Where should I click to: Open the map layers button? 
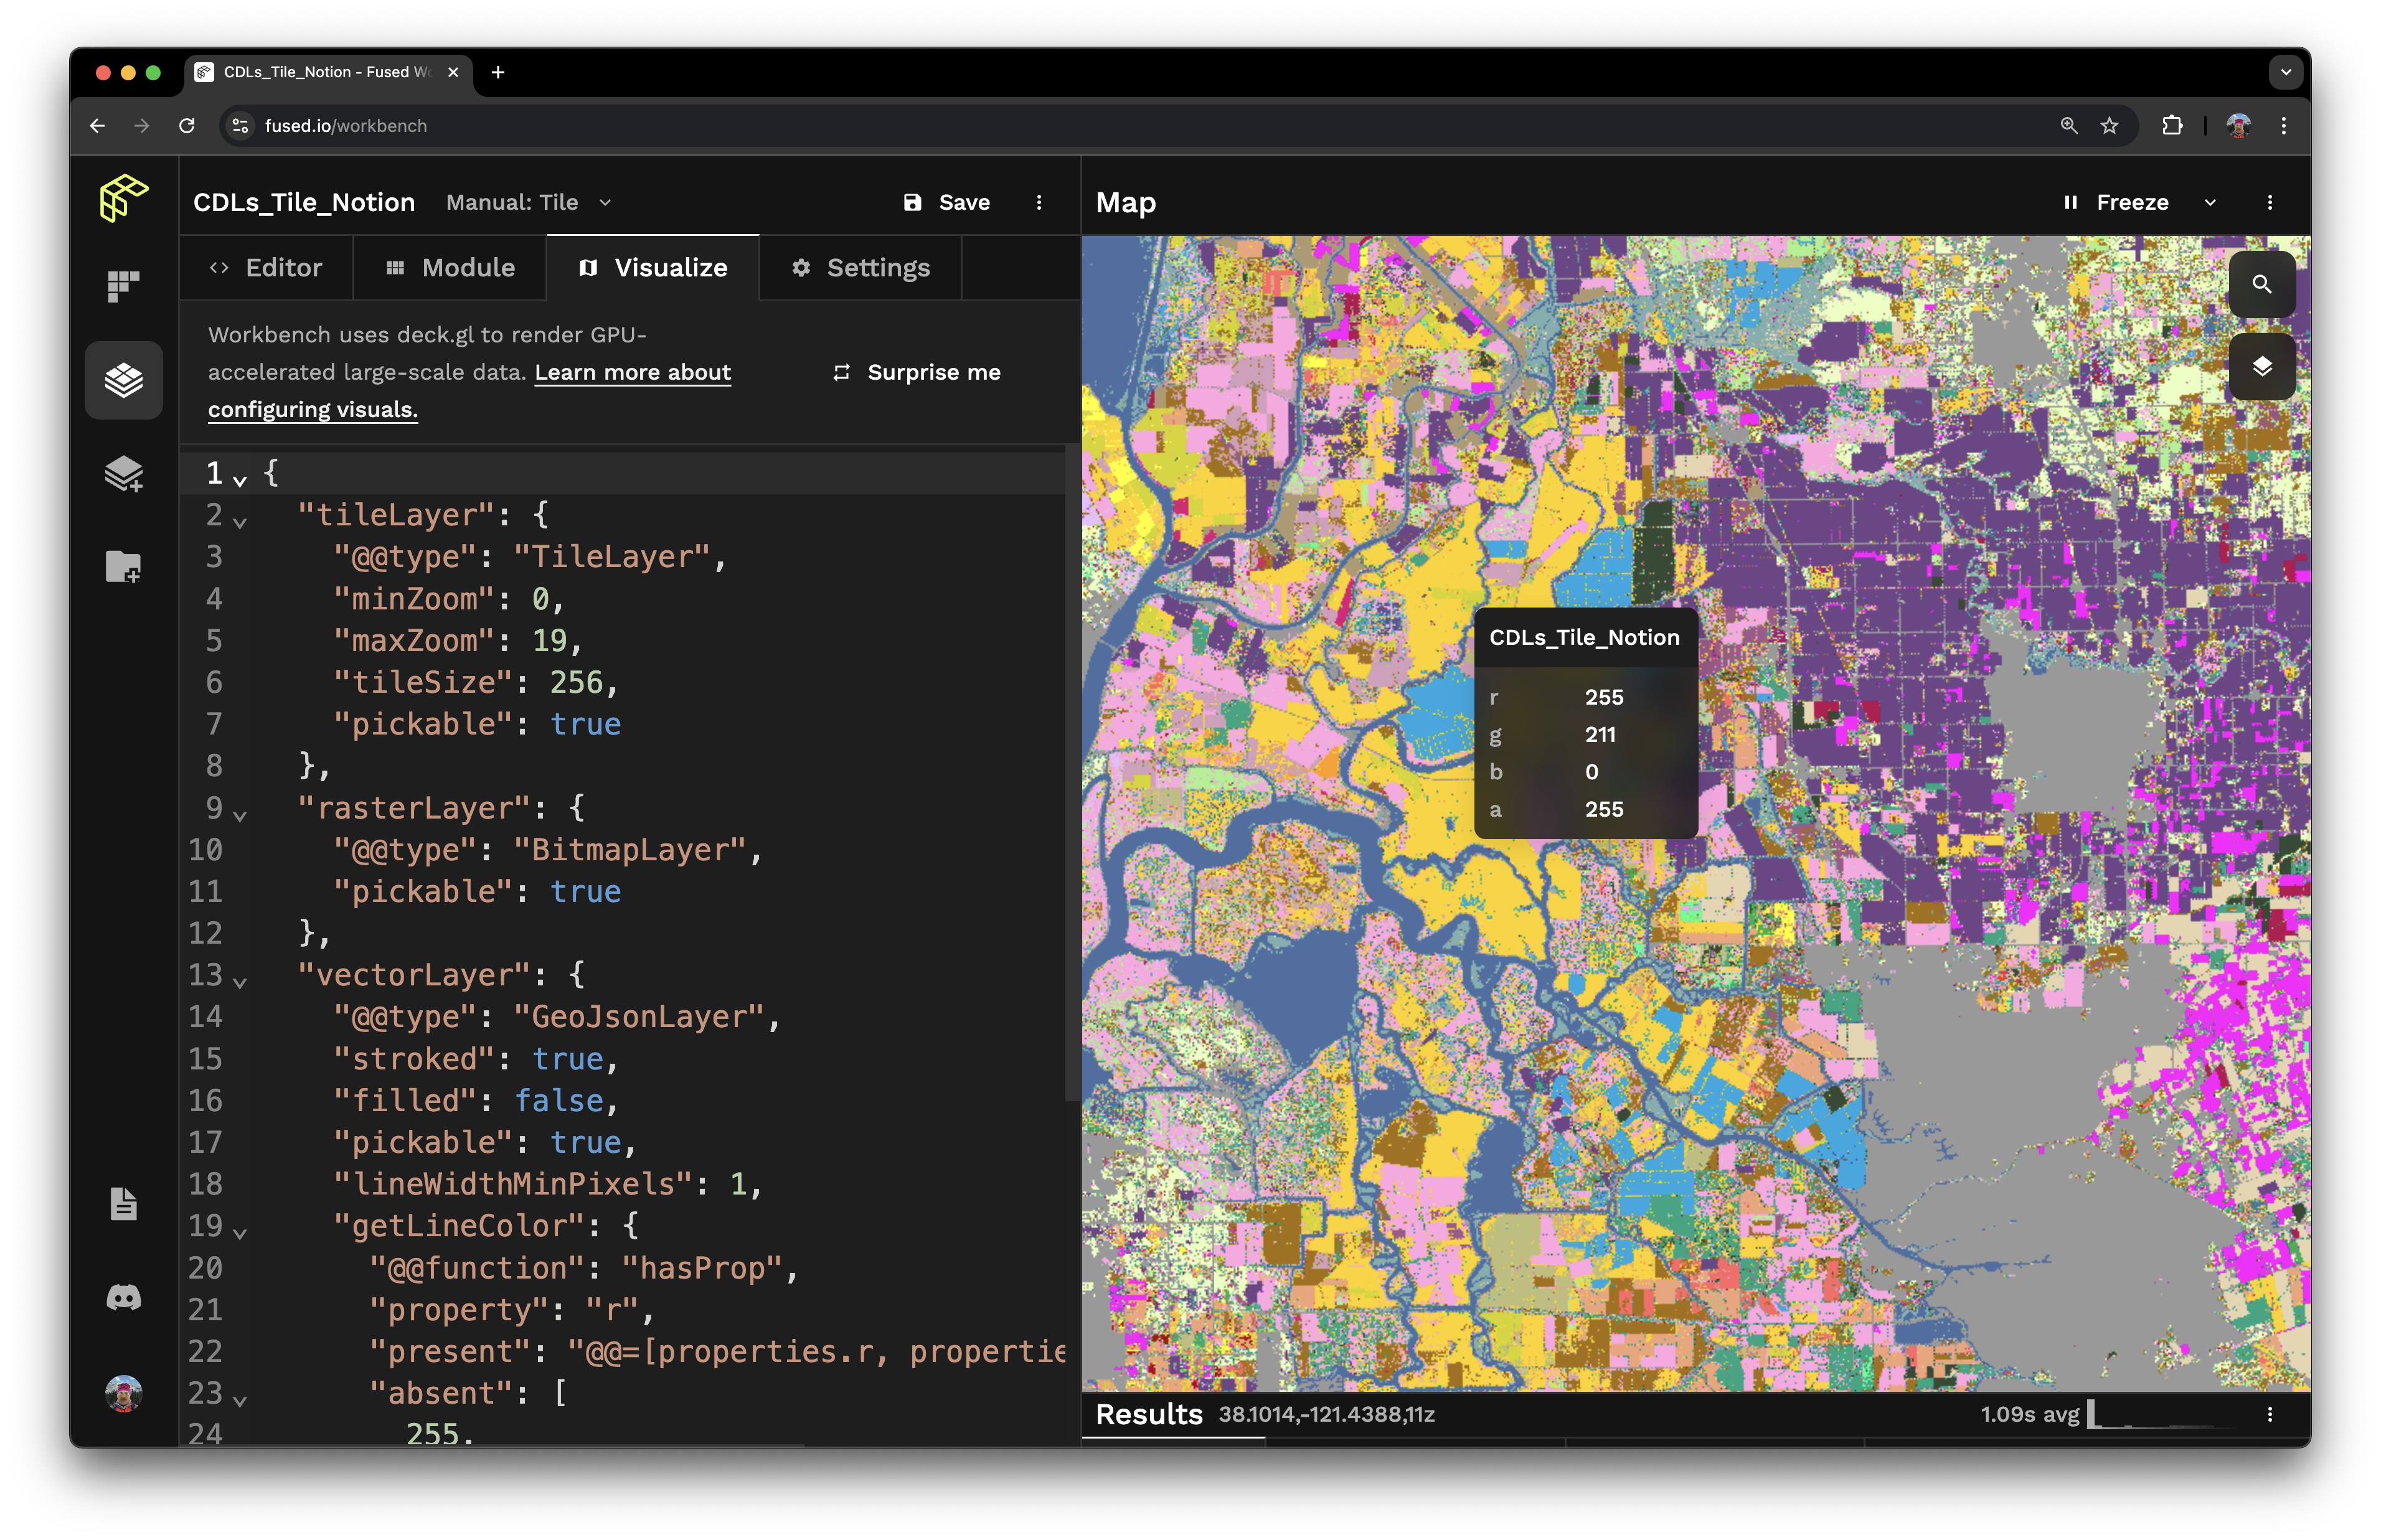pyautogui.click(x=2261, y=367)
